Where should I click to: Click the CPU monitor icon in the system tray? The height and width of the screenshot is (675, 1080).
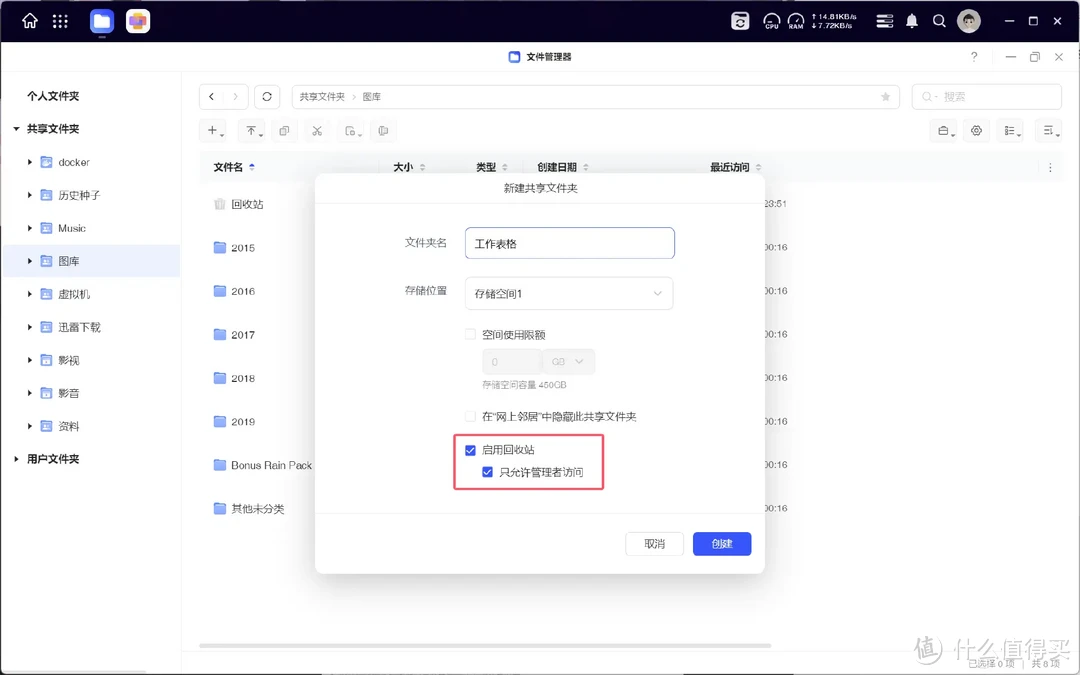pyautogui.click(x=771, y=20)
